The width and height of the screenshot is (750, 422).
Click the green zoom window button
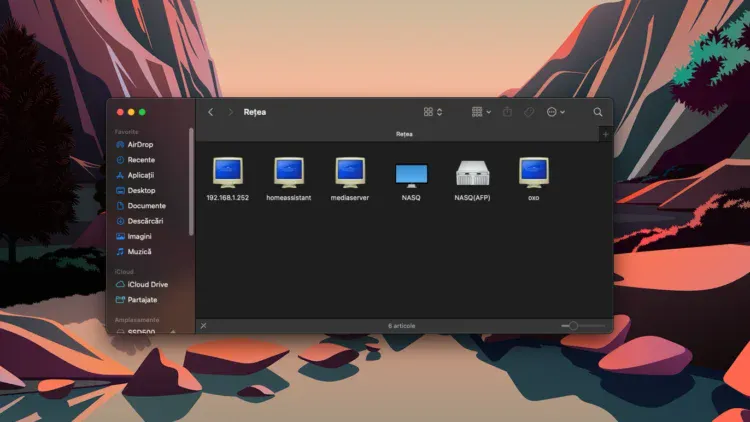coord(142,112)
